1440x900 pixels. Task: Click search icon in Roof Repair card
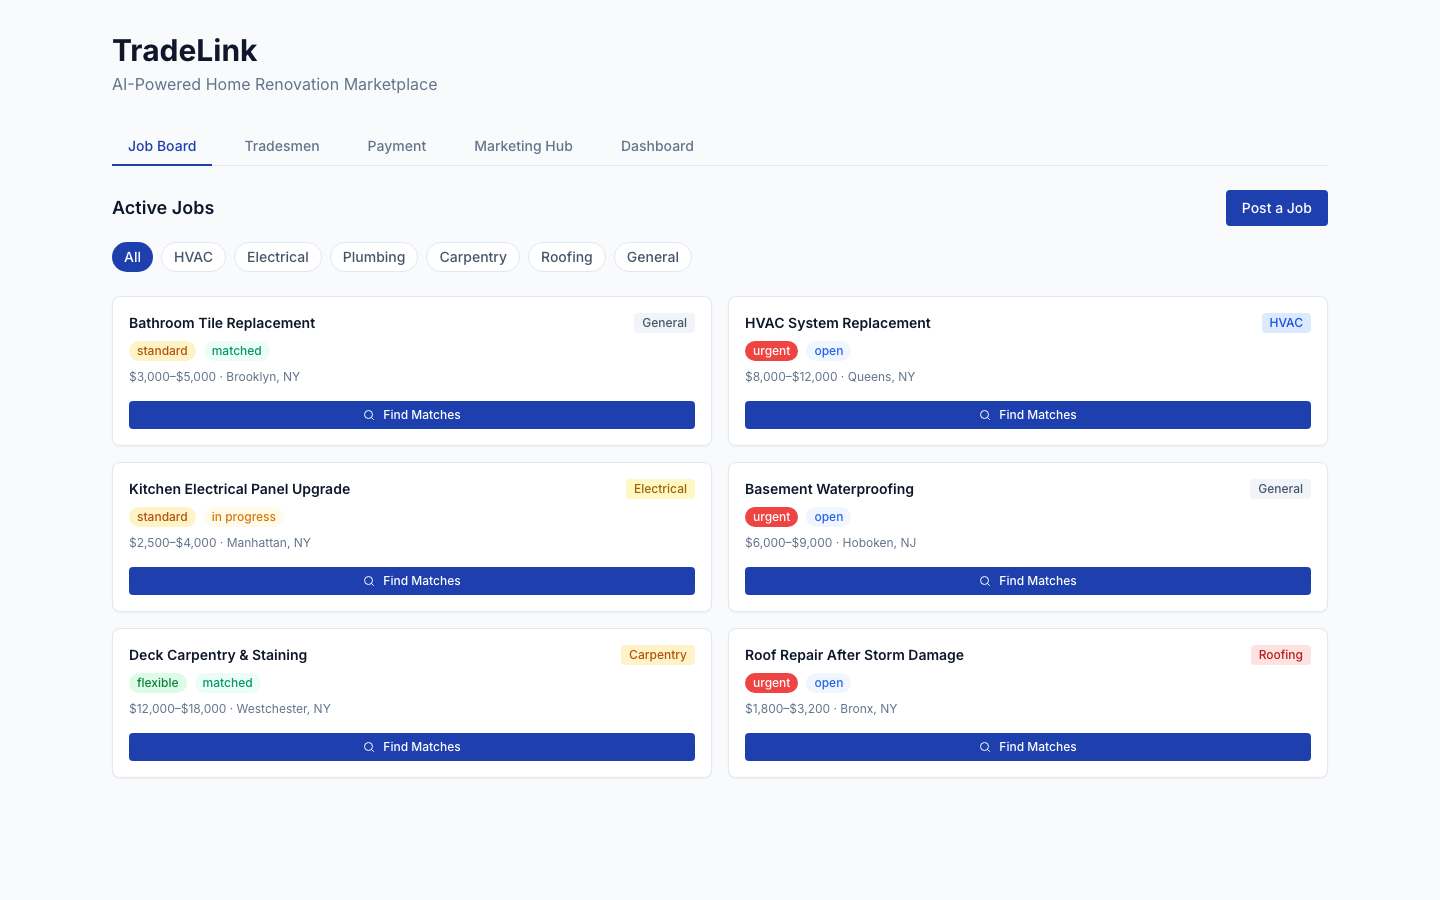tap(985, 747)
